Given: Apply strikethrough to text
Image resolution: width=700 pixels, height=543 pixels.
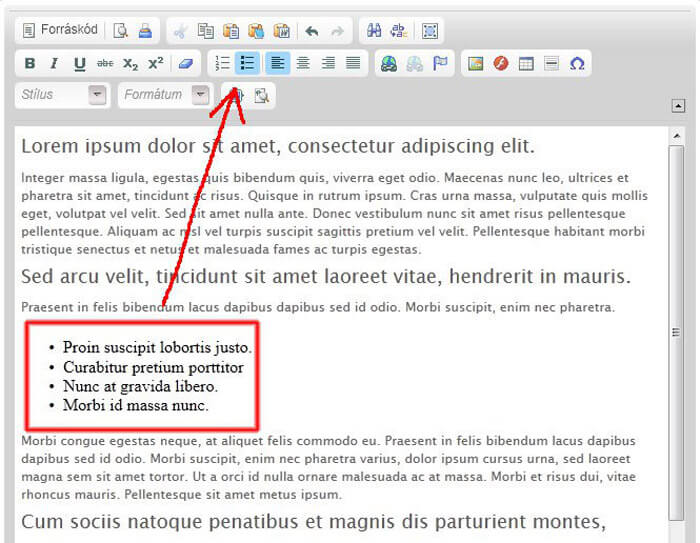Looking at the screenshot, I should (105, 63).
